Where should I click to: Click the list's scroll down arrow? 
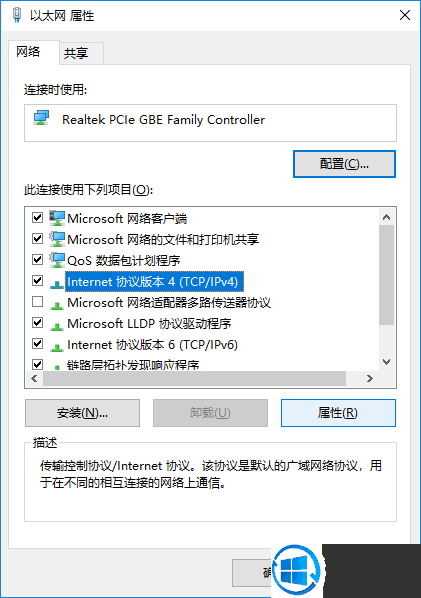click(x=386, y=362)
